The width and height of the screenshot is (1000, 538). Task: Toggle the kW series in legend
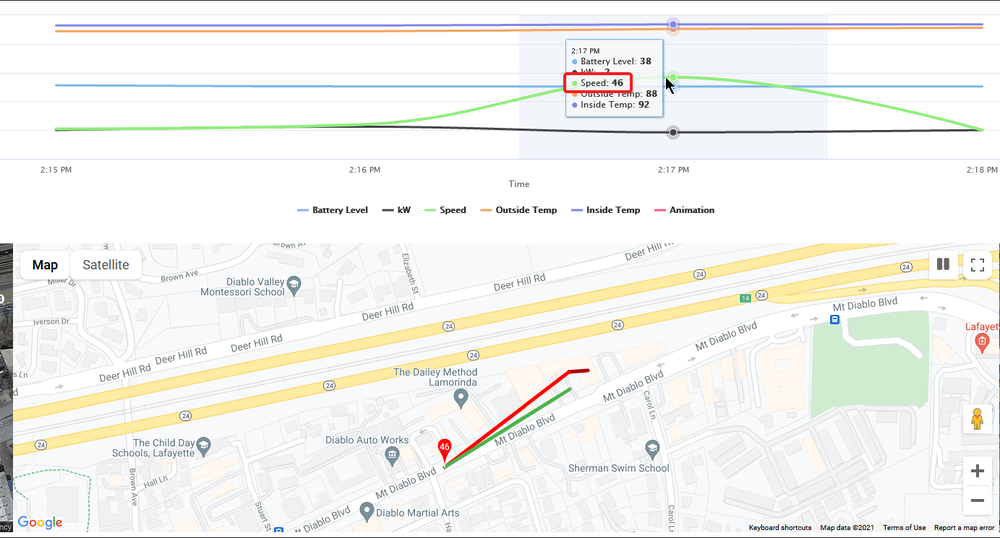396,210
